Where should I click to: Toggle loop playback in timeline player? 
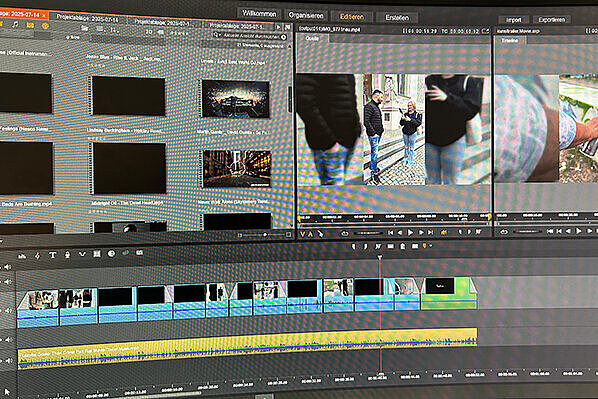[x=504, y=232]
